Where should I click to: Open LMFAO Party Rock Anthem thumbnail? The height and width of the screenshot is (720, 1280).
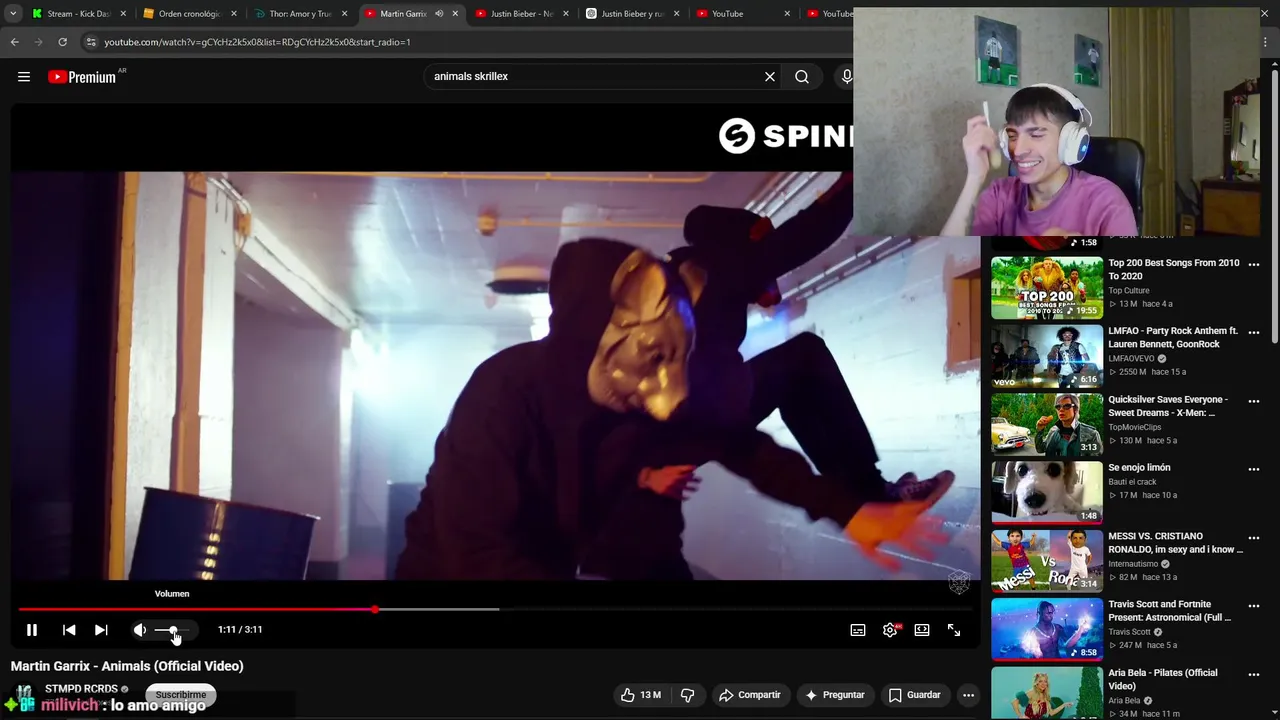(1047, 356)
